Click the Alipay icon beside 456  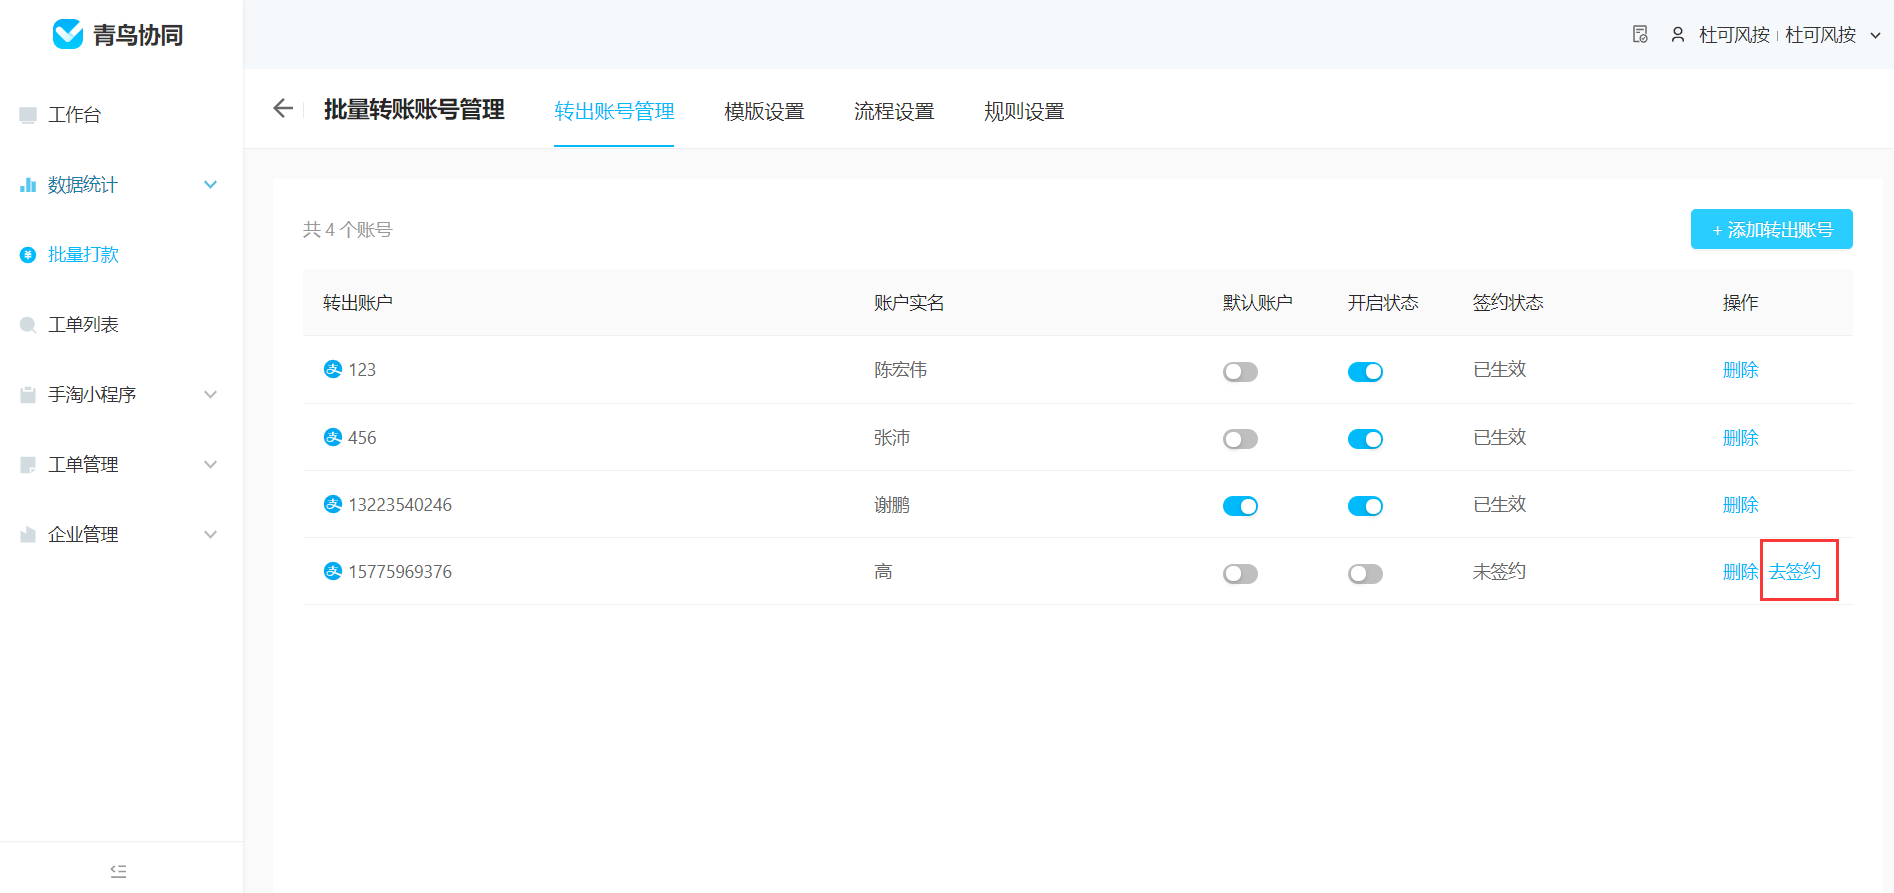333,437
